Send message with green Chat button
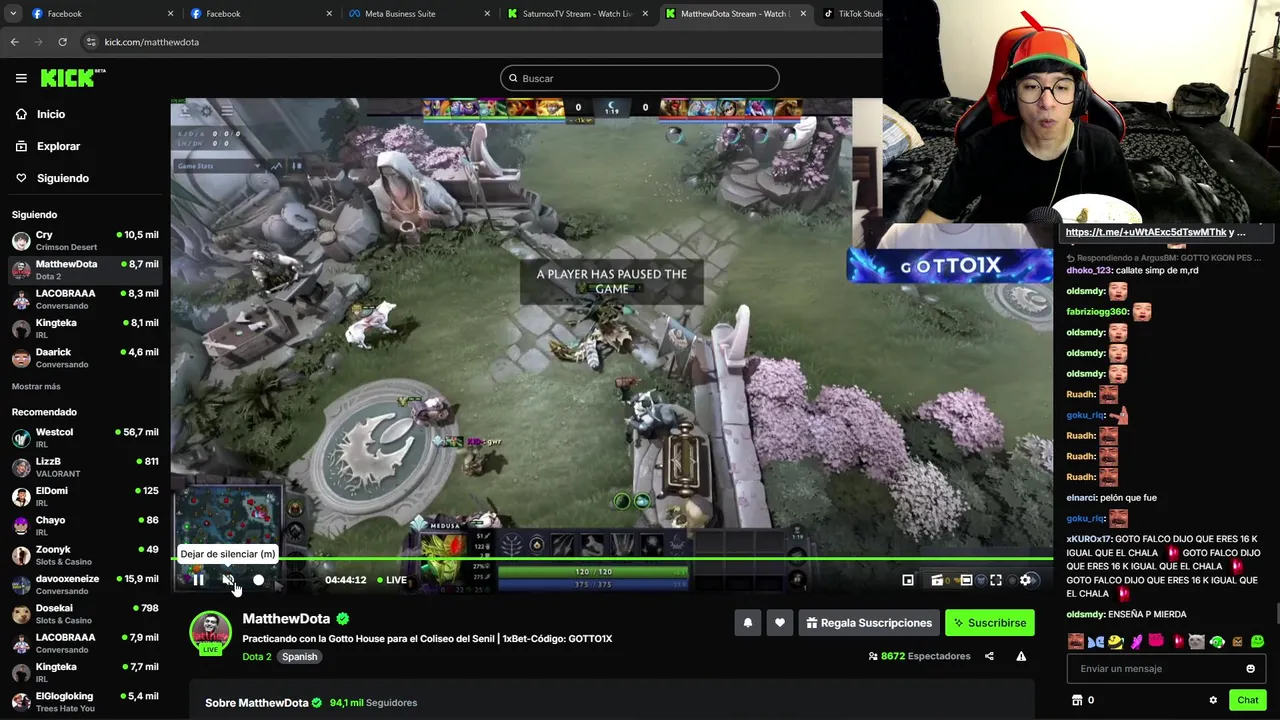This screenshot has width=1280, height=720. coord(1247,700)
